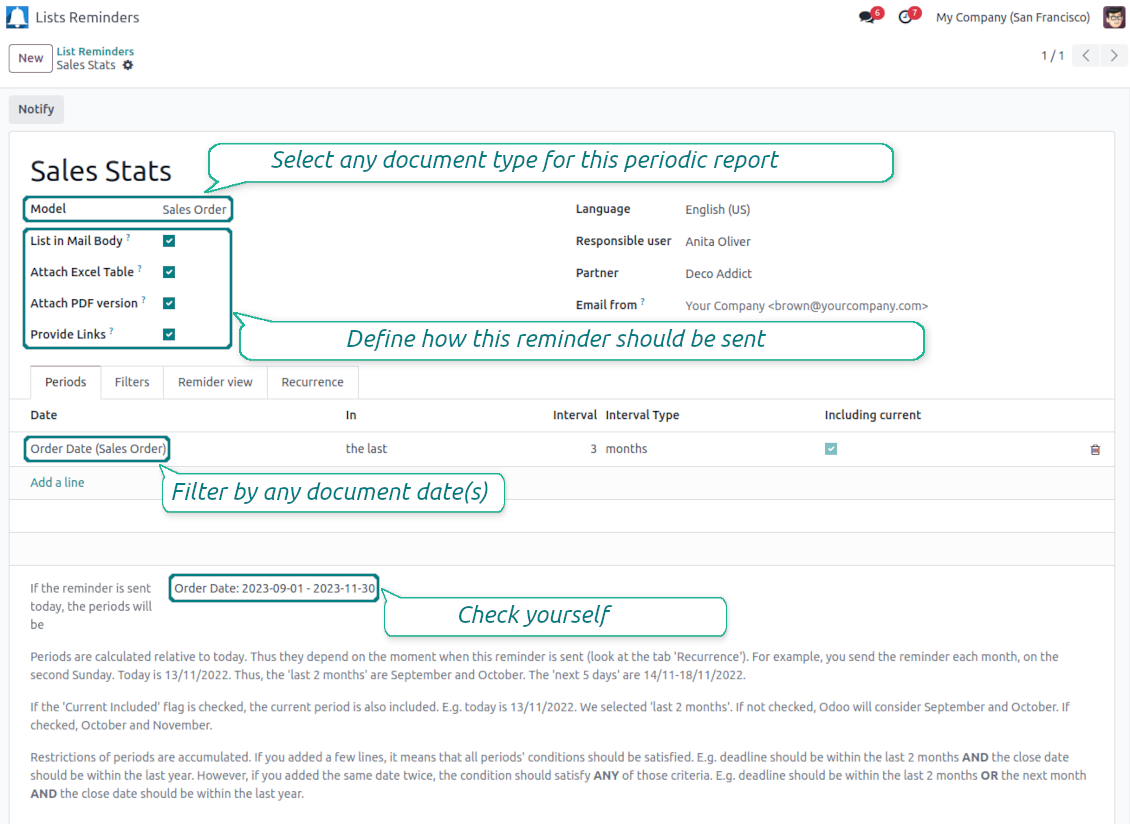
Task: Click the help mark next to List in Mail Body
Action: pyautogui.click(x=128, y=236)
